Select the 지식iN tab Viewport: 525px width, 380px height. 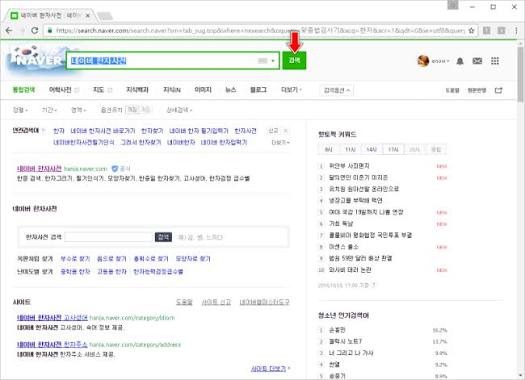172,90
